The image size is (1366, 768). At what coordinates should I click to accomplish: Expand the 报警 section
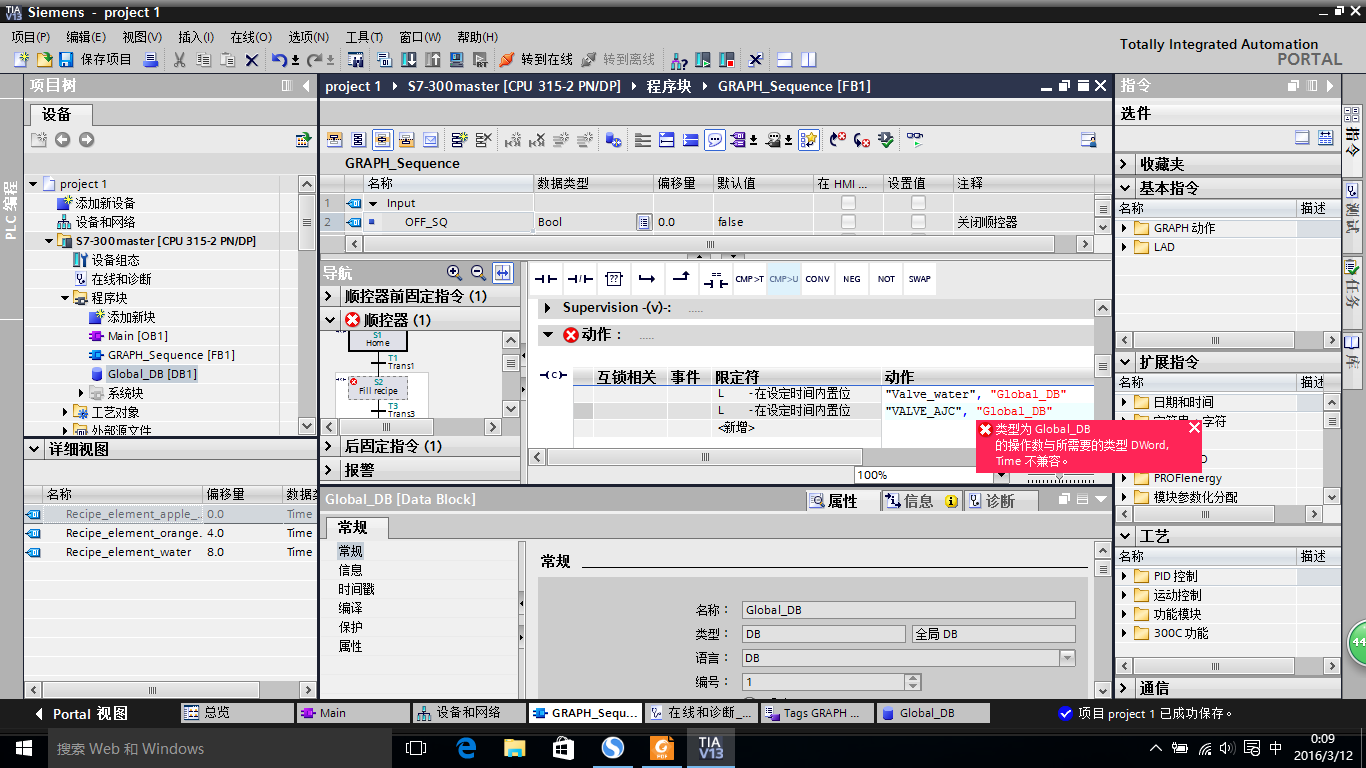(331, 470)
